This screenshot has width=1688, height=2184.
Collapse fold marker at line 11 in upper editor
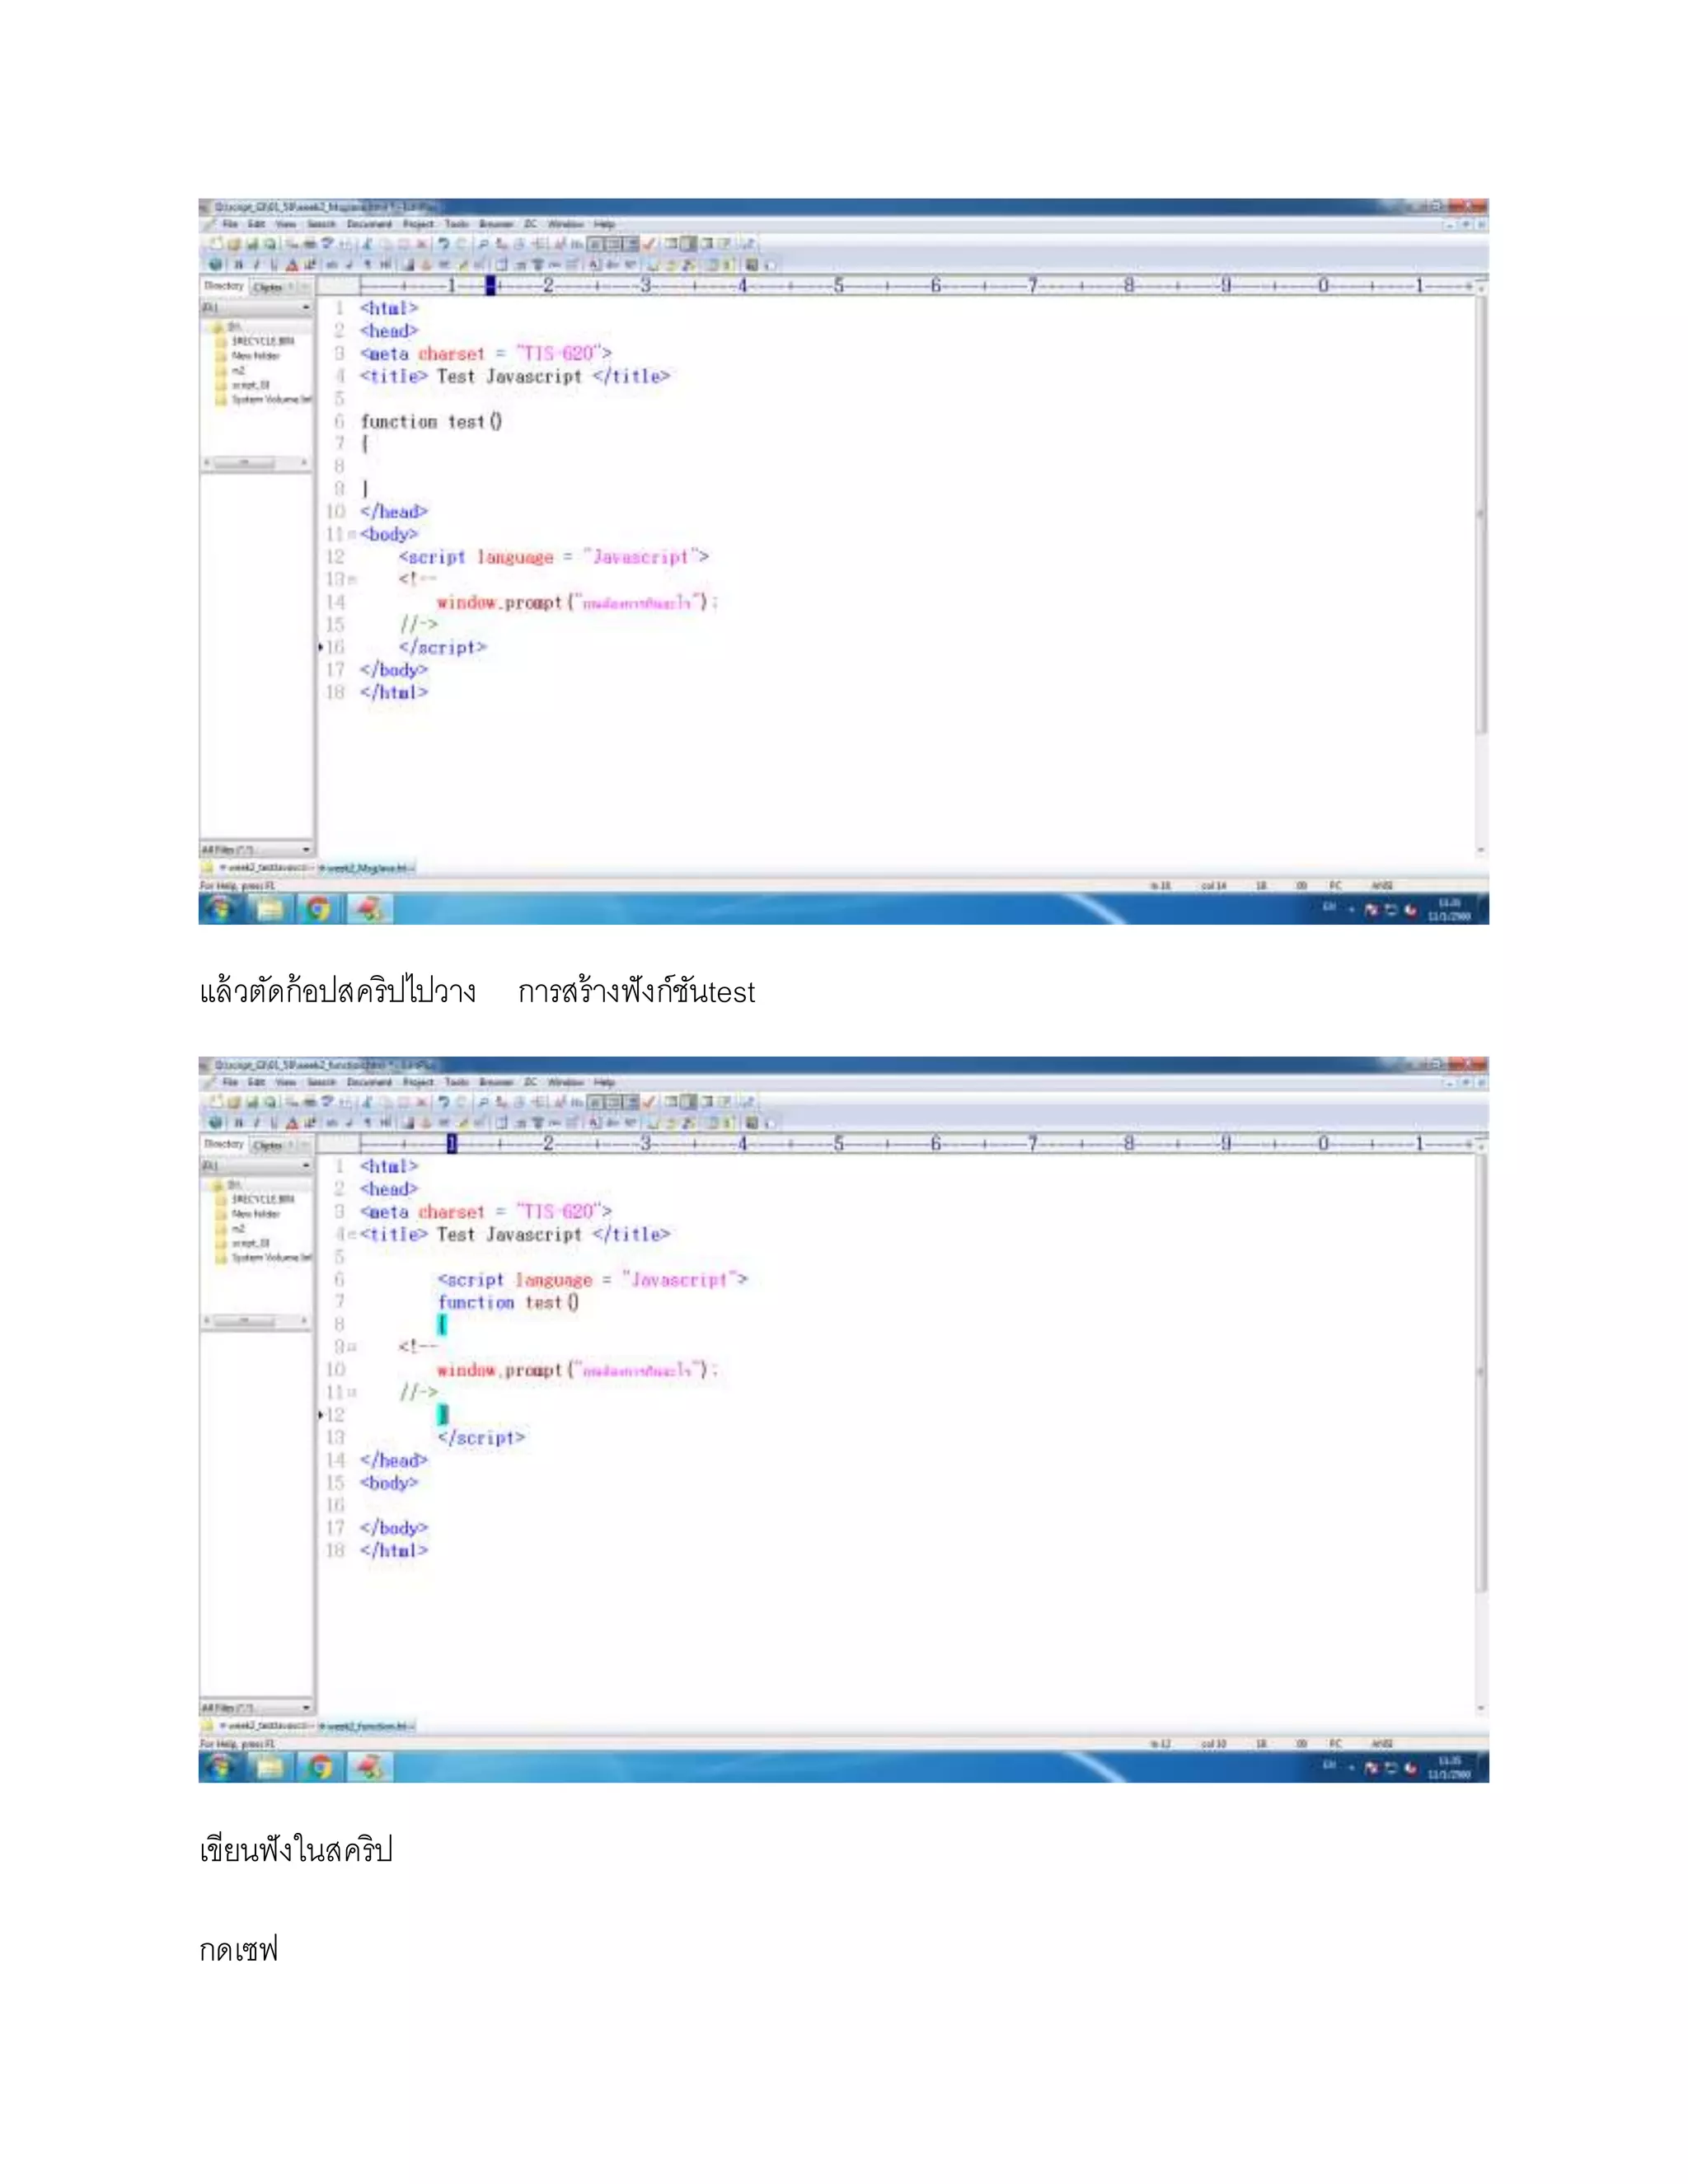[352, 535]
